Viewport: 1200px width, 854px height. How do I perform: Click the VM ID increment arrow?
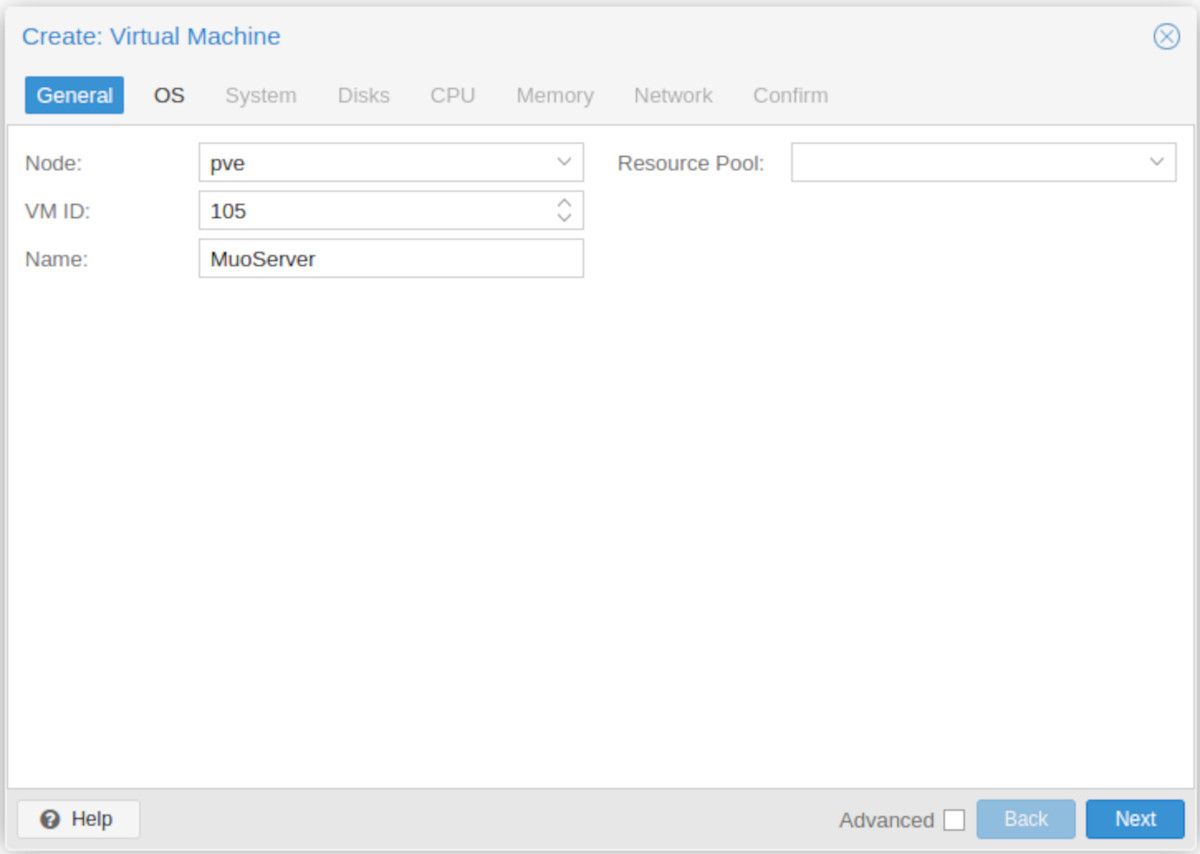point(564,204)
